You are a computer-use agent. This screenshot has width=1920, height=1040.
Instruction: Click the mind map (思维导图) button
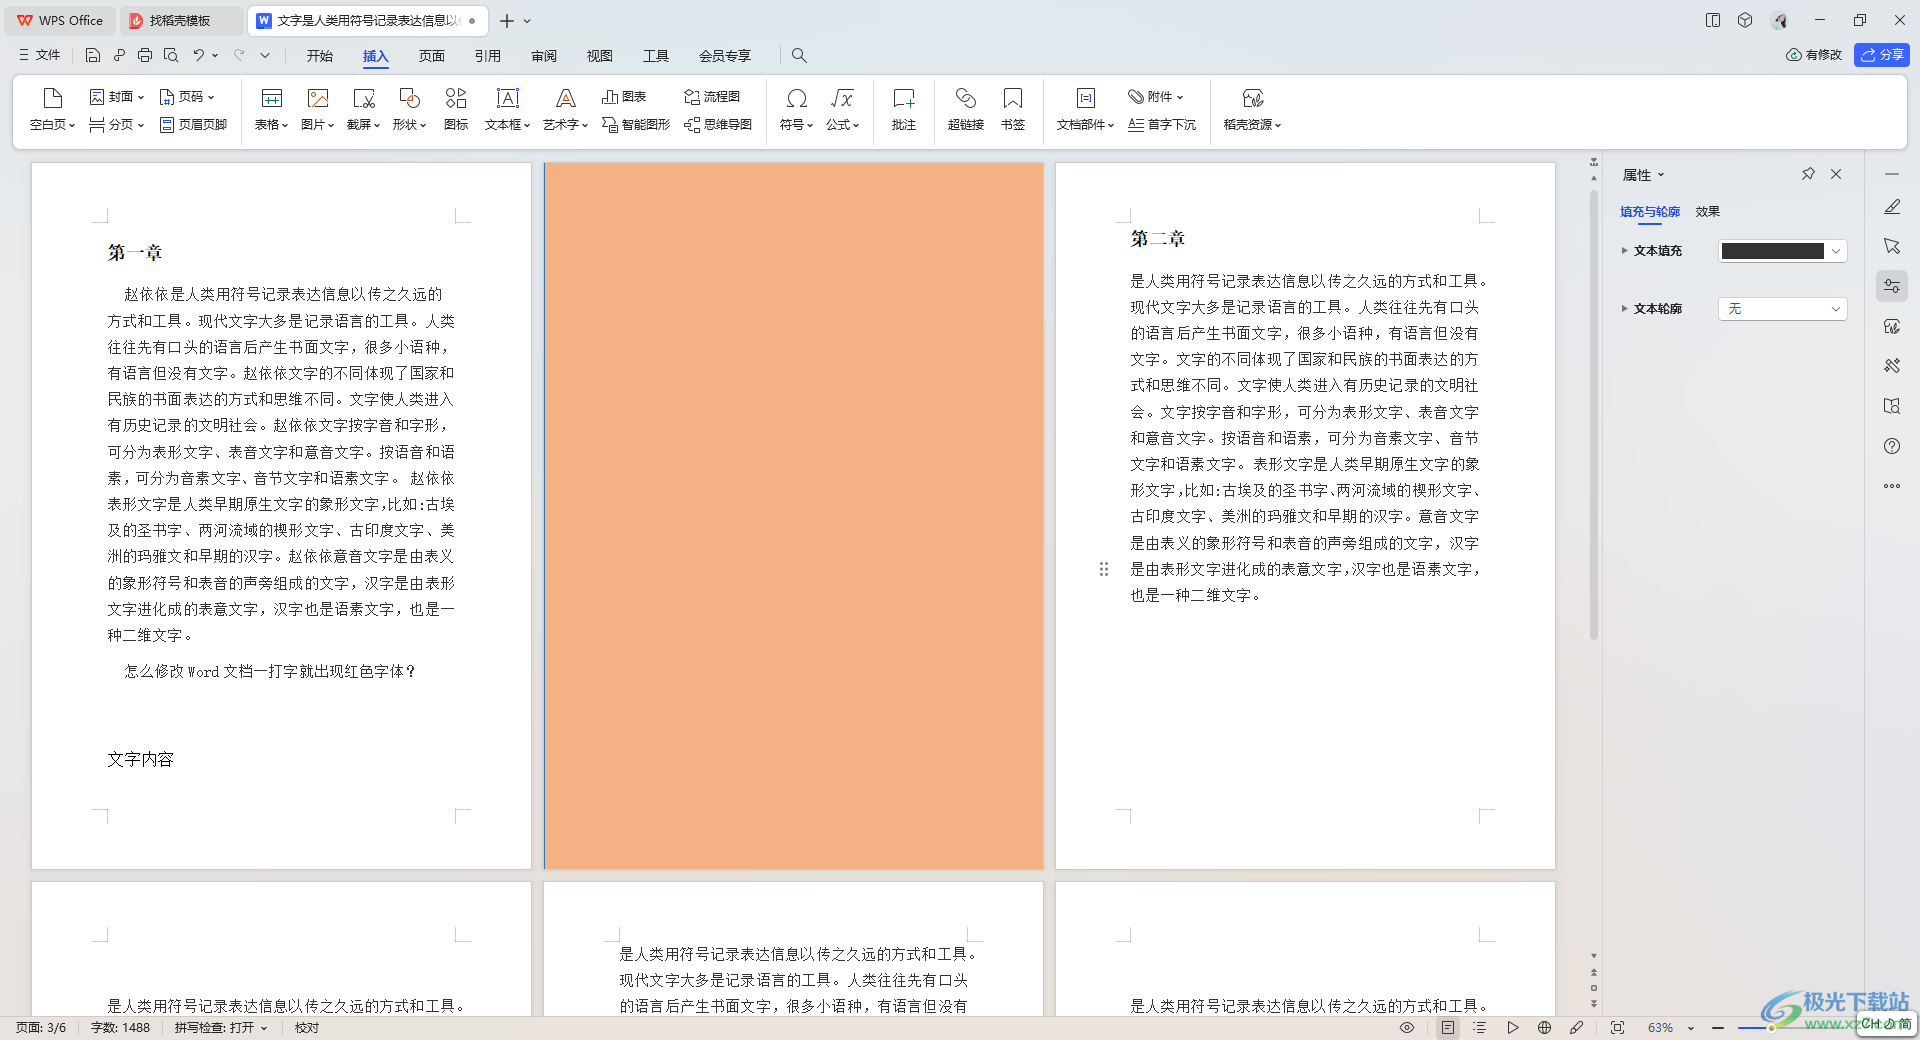pyautogui.click(x=718, y=125)
